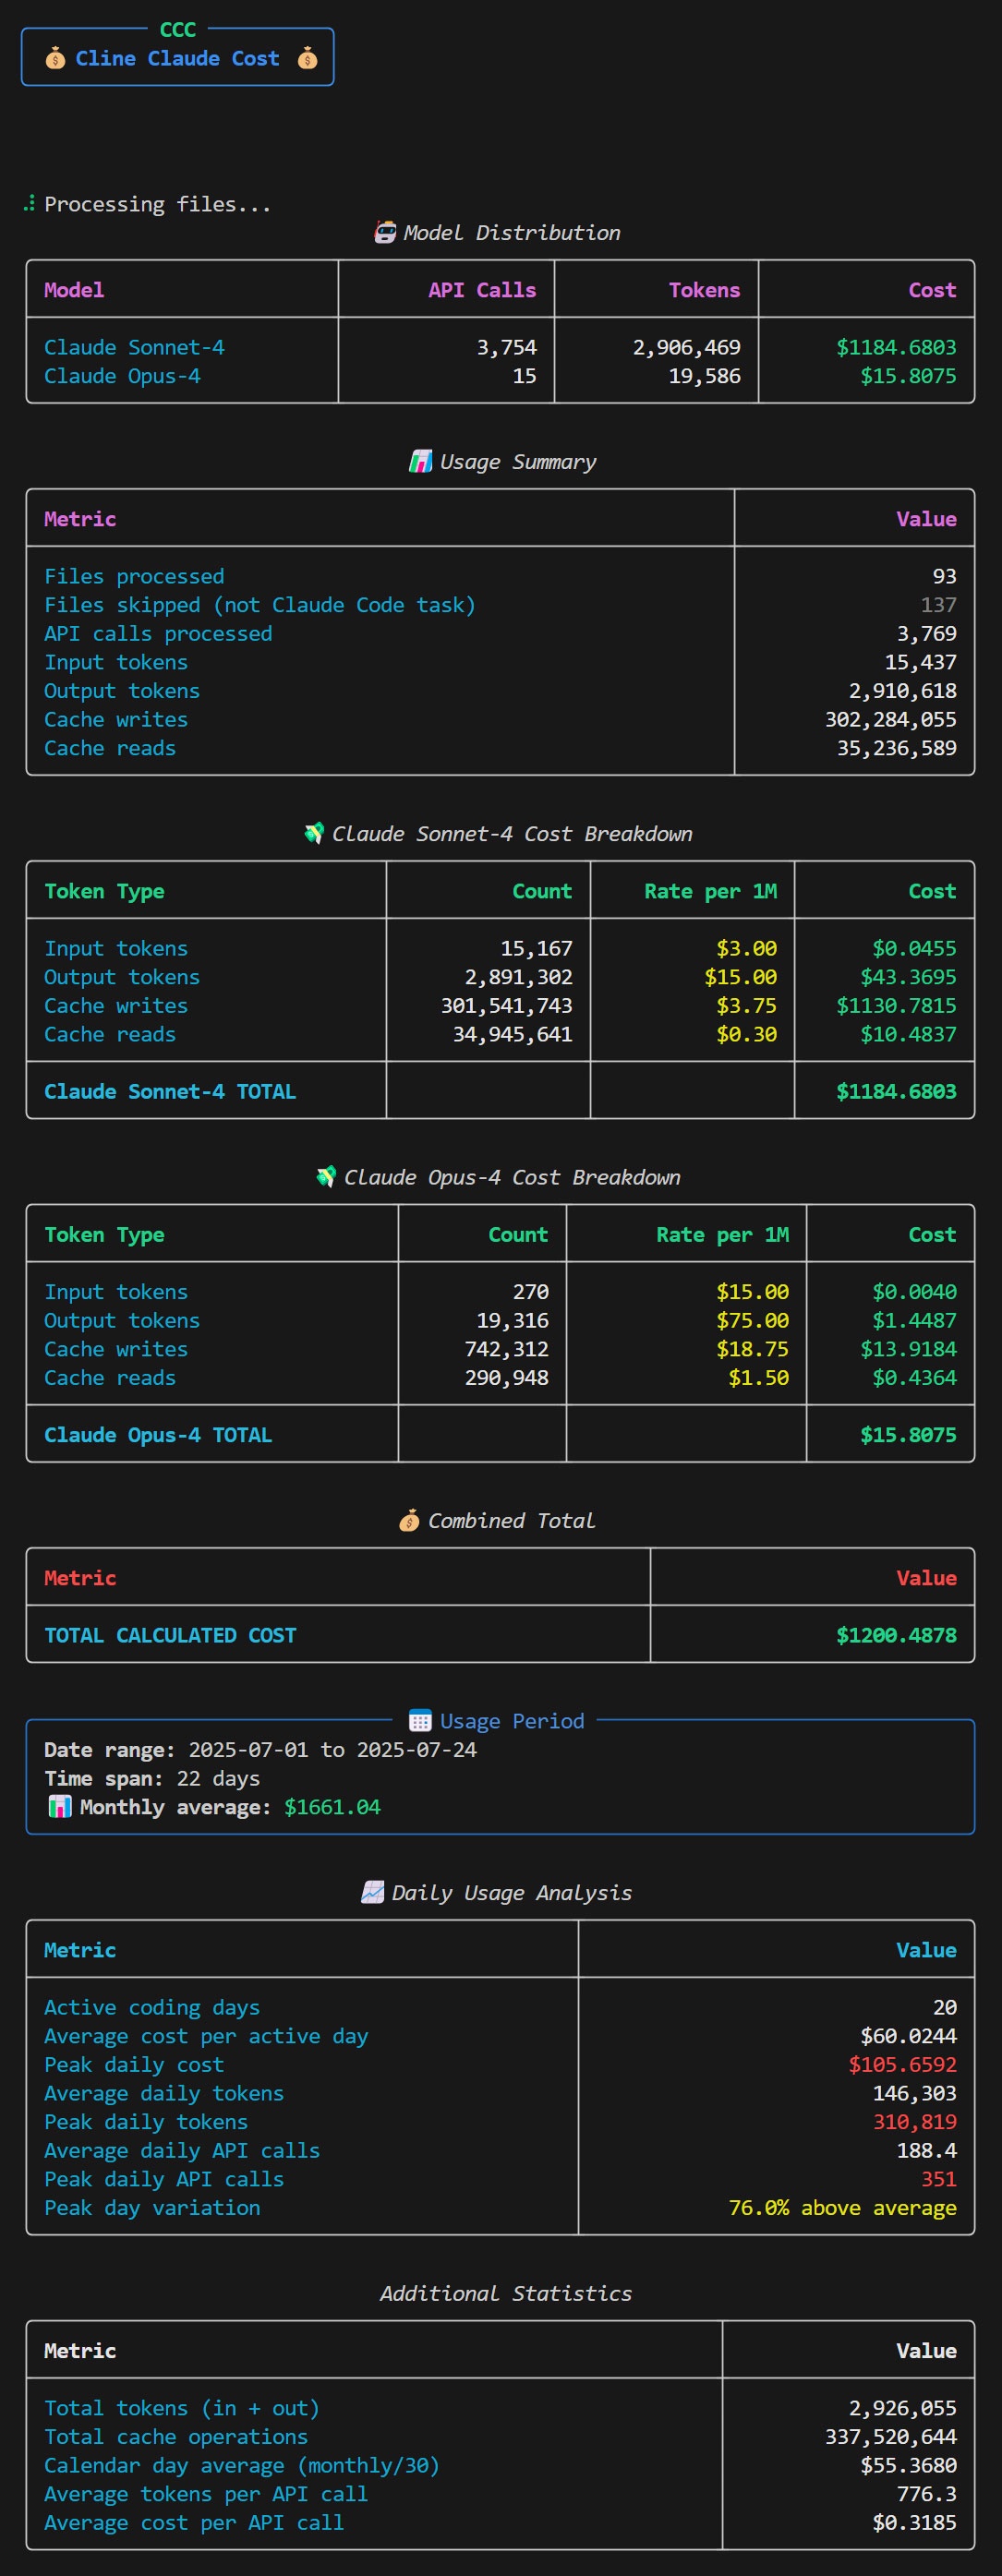Click the money bag emoji after "Cline Claude Cost"
This screenshot has height=2576, width=1002.
tap(307, 59)
